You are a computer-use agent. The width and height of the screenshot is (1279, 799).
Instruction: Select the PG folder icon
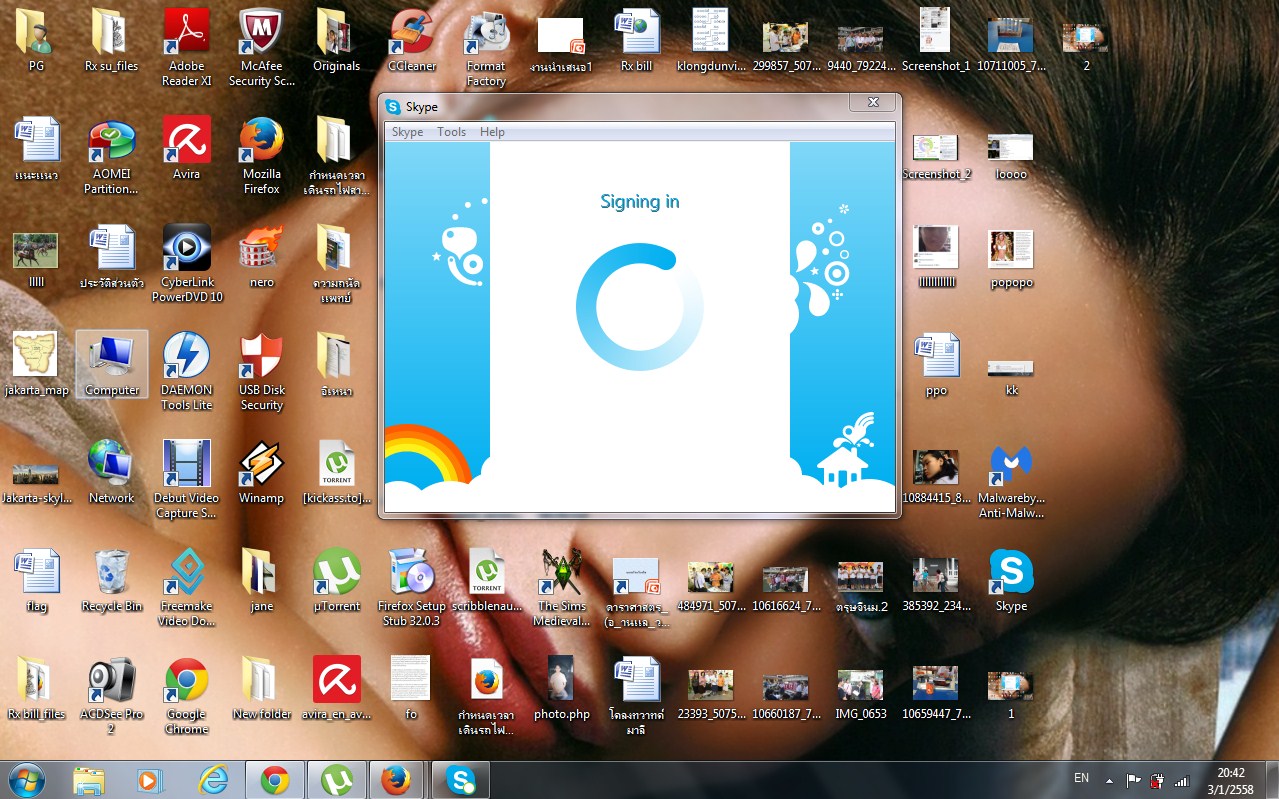[x=36, y=41]
